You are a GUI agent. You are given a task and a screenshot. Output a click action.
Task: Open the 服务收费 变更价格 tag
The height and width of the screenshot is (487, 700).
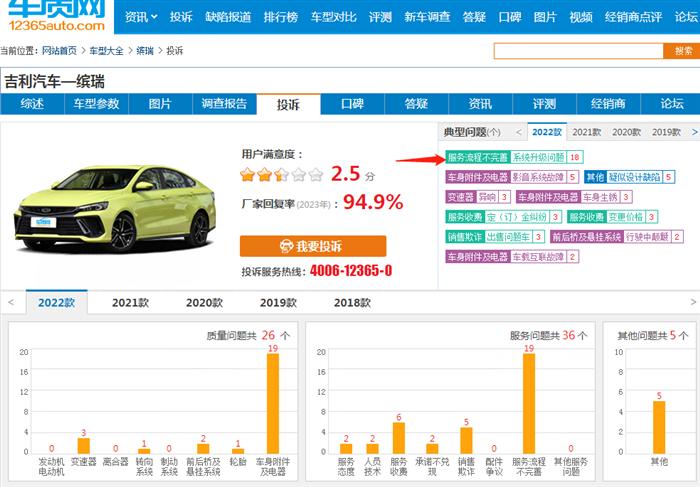click(x=612, y=217)
